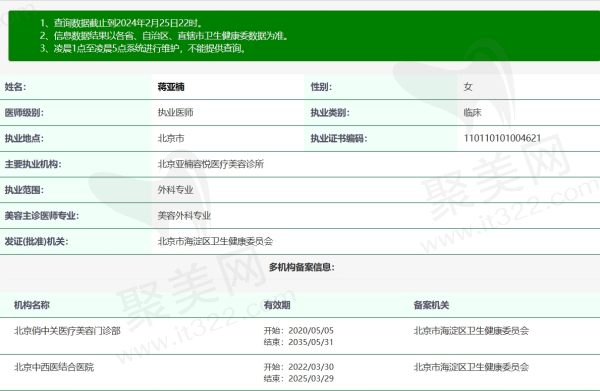The width and height of the screenshot is (600, 391).
Task: Click the gender value '女'
Action: tap(468, 87)
